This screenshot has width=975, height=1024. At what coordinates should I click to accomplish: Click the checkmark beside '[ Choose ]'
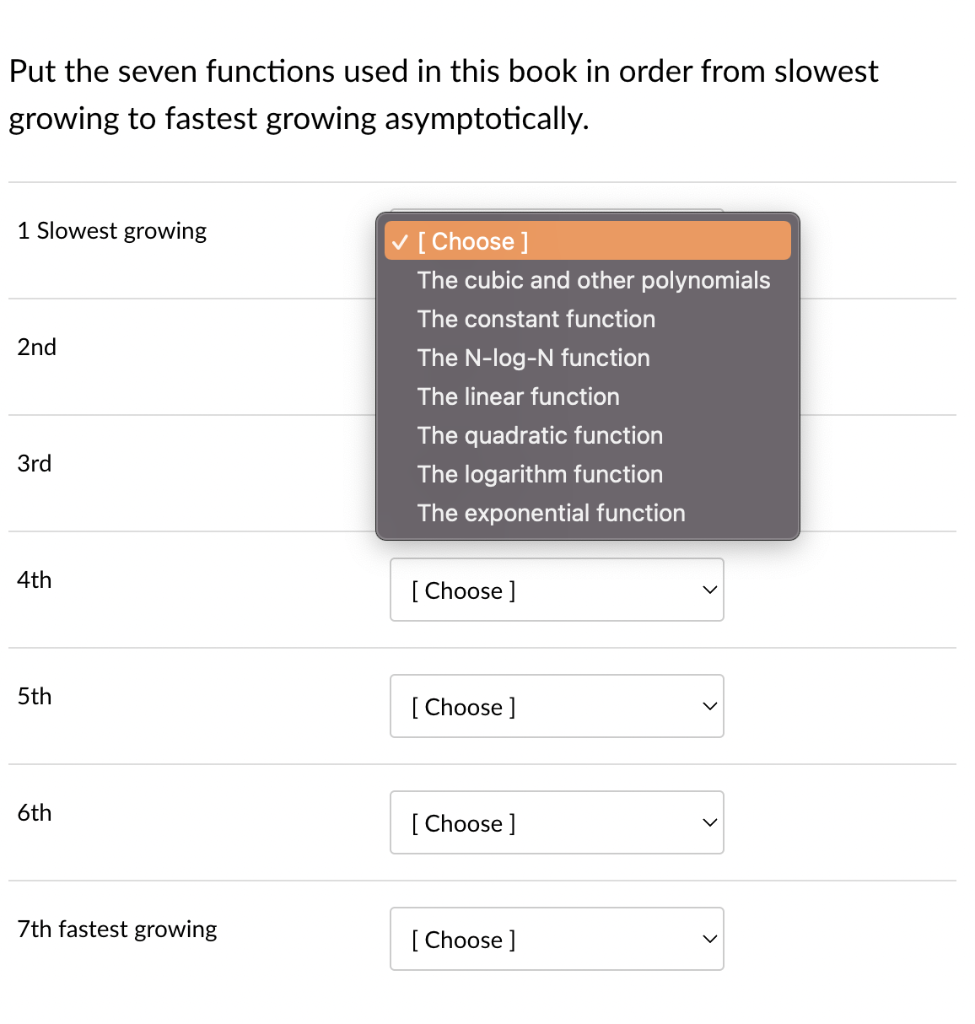(x=400, y=241)
